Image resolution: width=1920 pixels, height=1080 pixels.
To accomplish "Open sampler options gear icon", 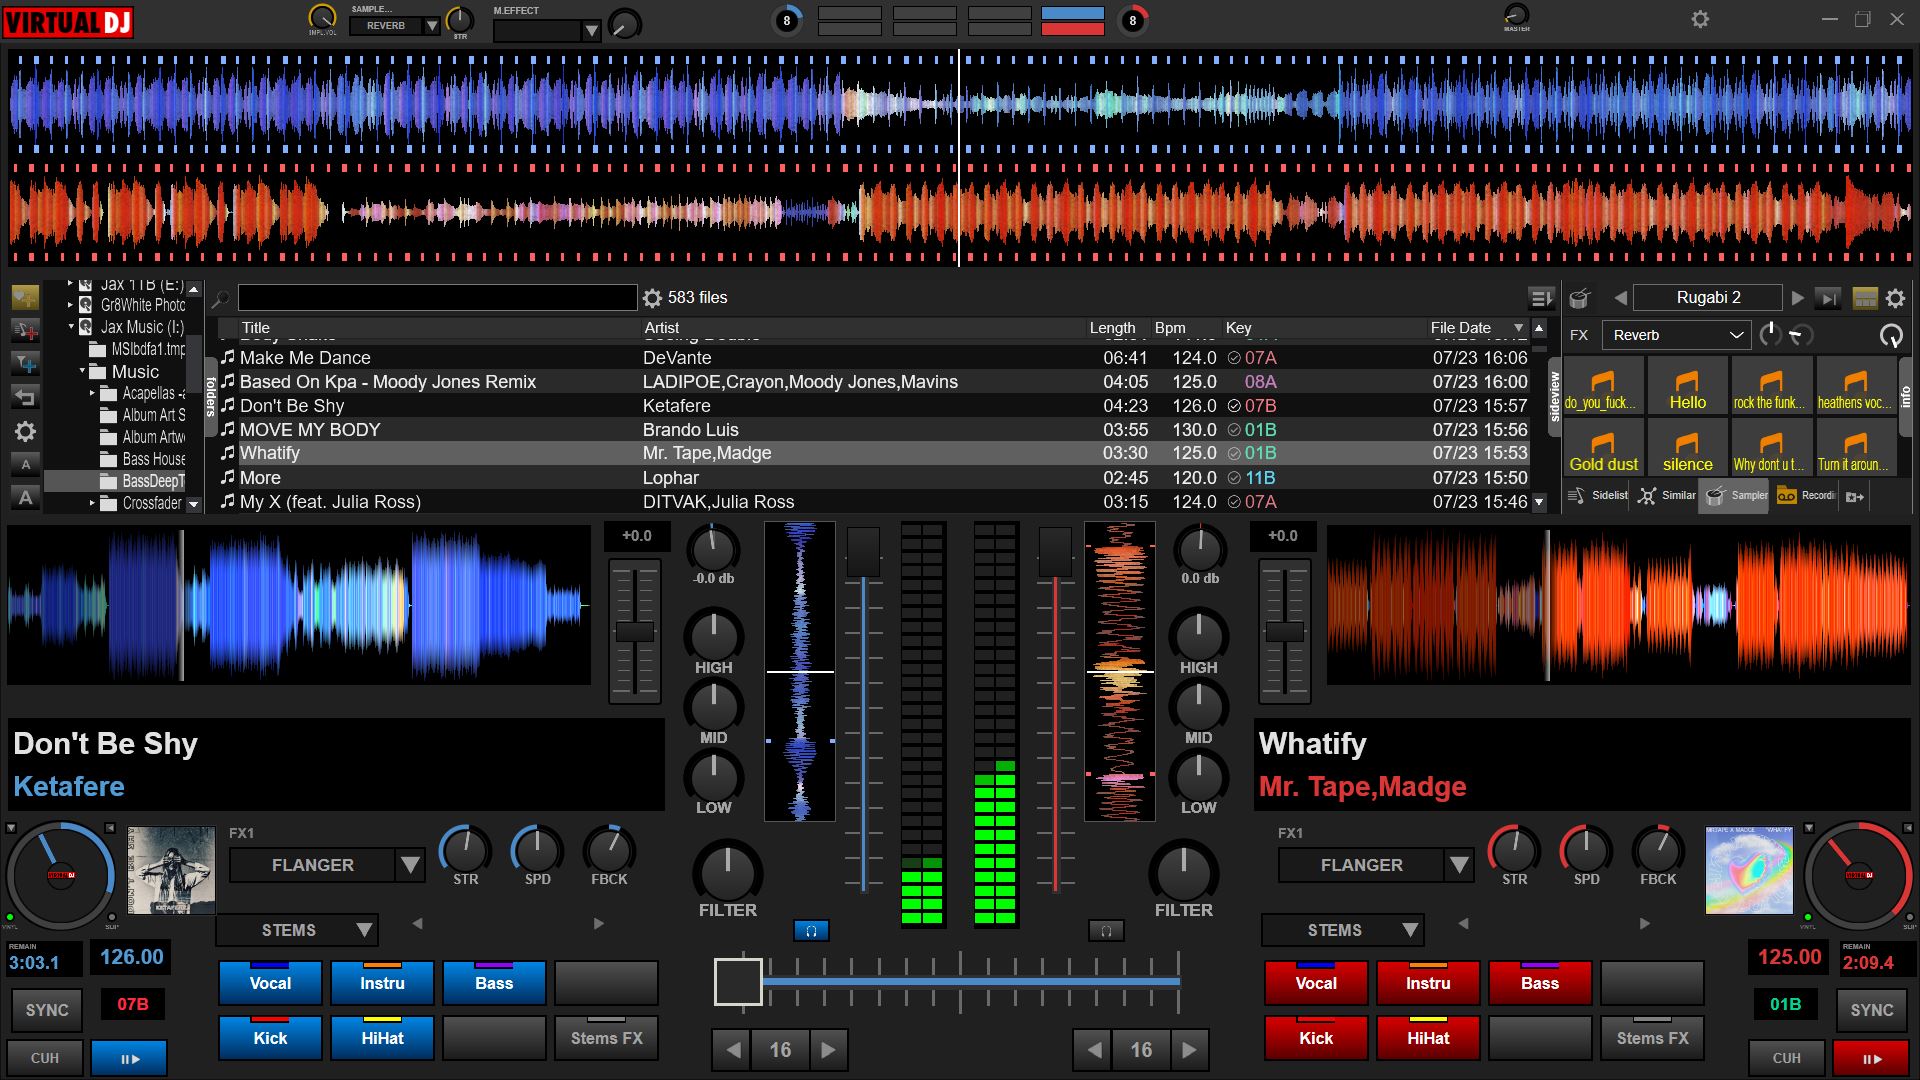I will point(1895,298).
